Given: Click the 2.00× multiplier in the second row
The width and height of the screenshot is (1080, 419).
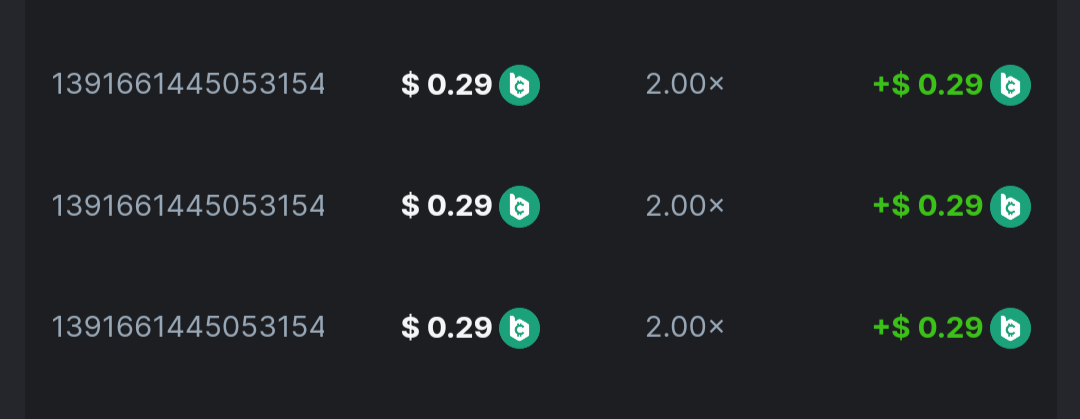Looking at the screenshot, I should 684,206.
